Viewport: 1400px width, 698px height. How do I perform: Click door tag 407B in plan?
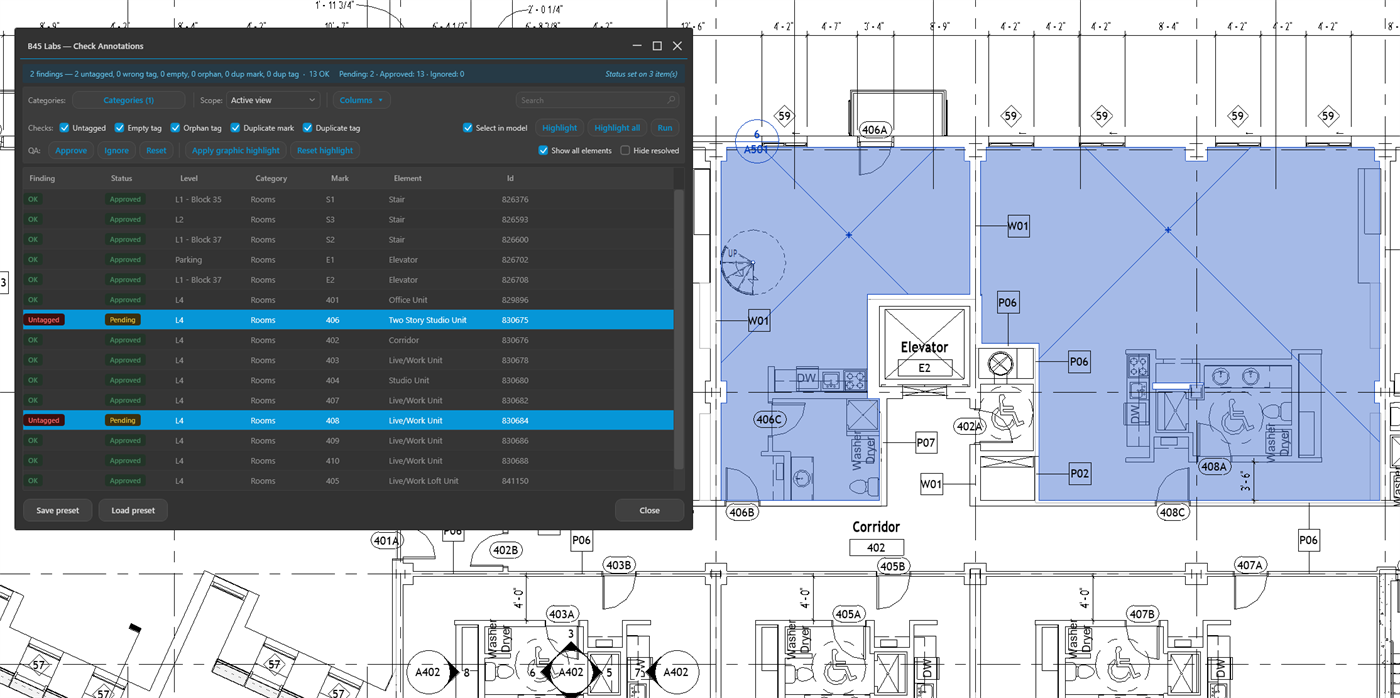point(1141,614)
